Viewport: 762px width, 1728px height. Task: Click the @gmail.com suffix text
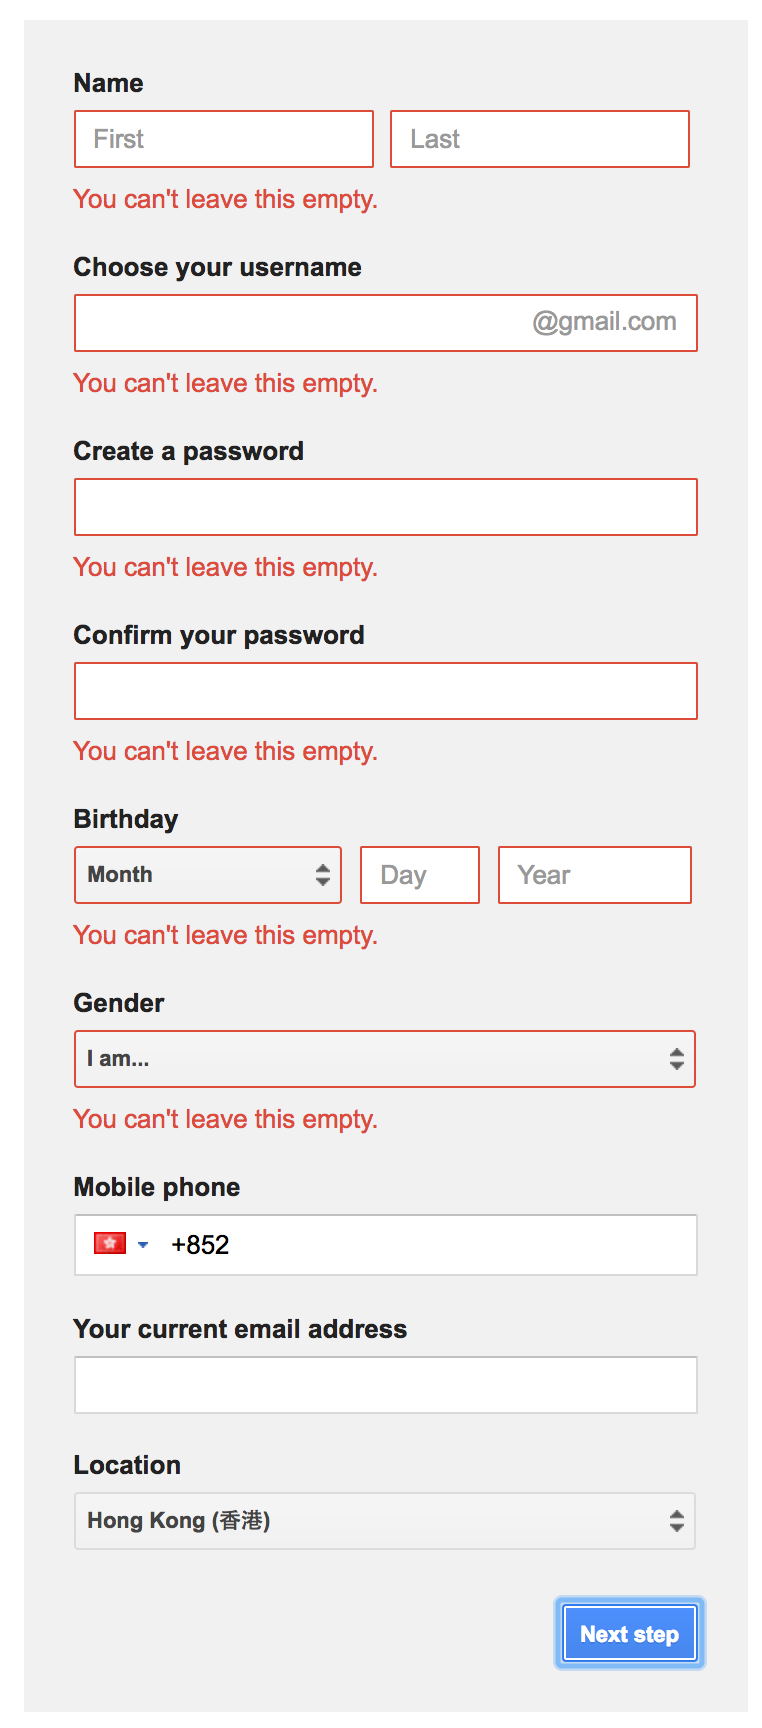click(x=604, y=322)
